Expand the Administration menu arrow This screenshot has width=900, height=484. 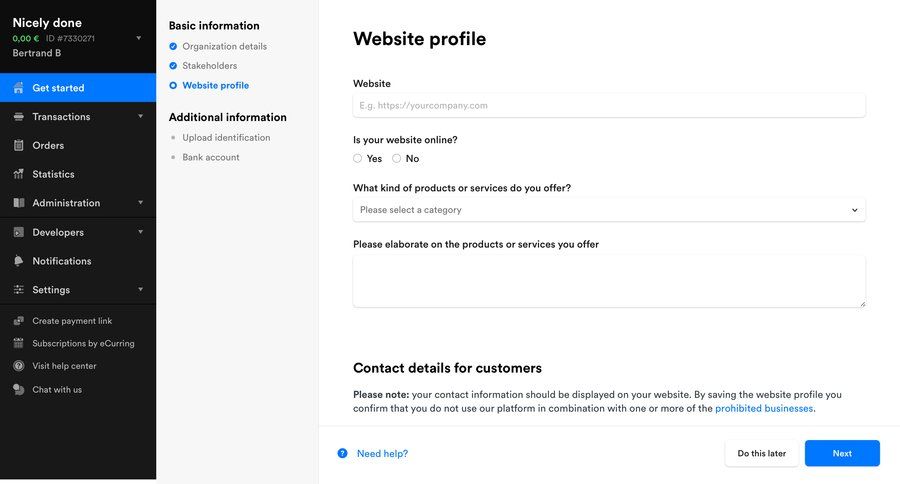click(140, 203)
